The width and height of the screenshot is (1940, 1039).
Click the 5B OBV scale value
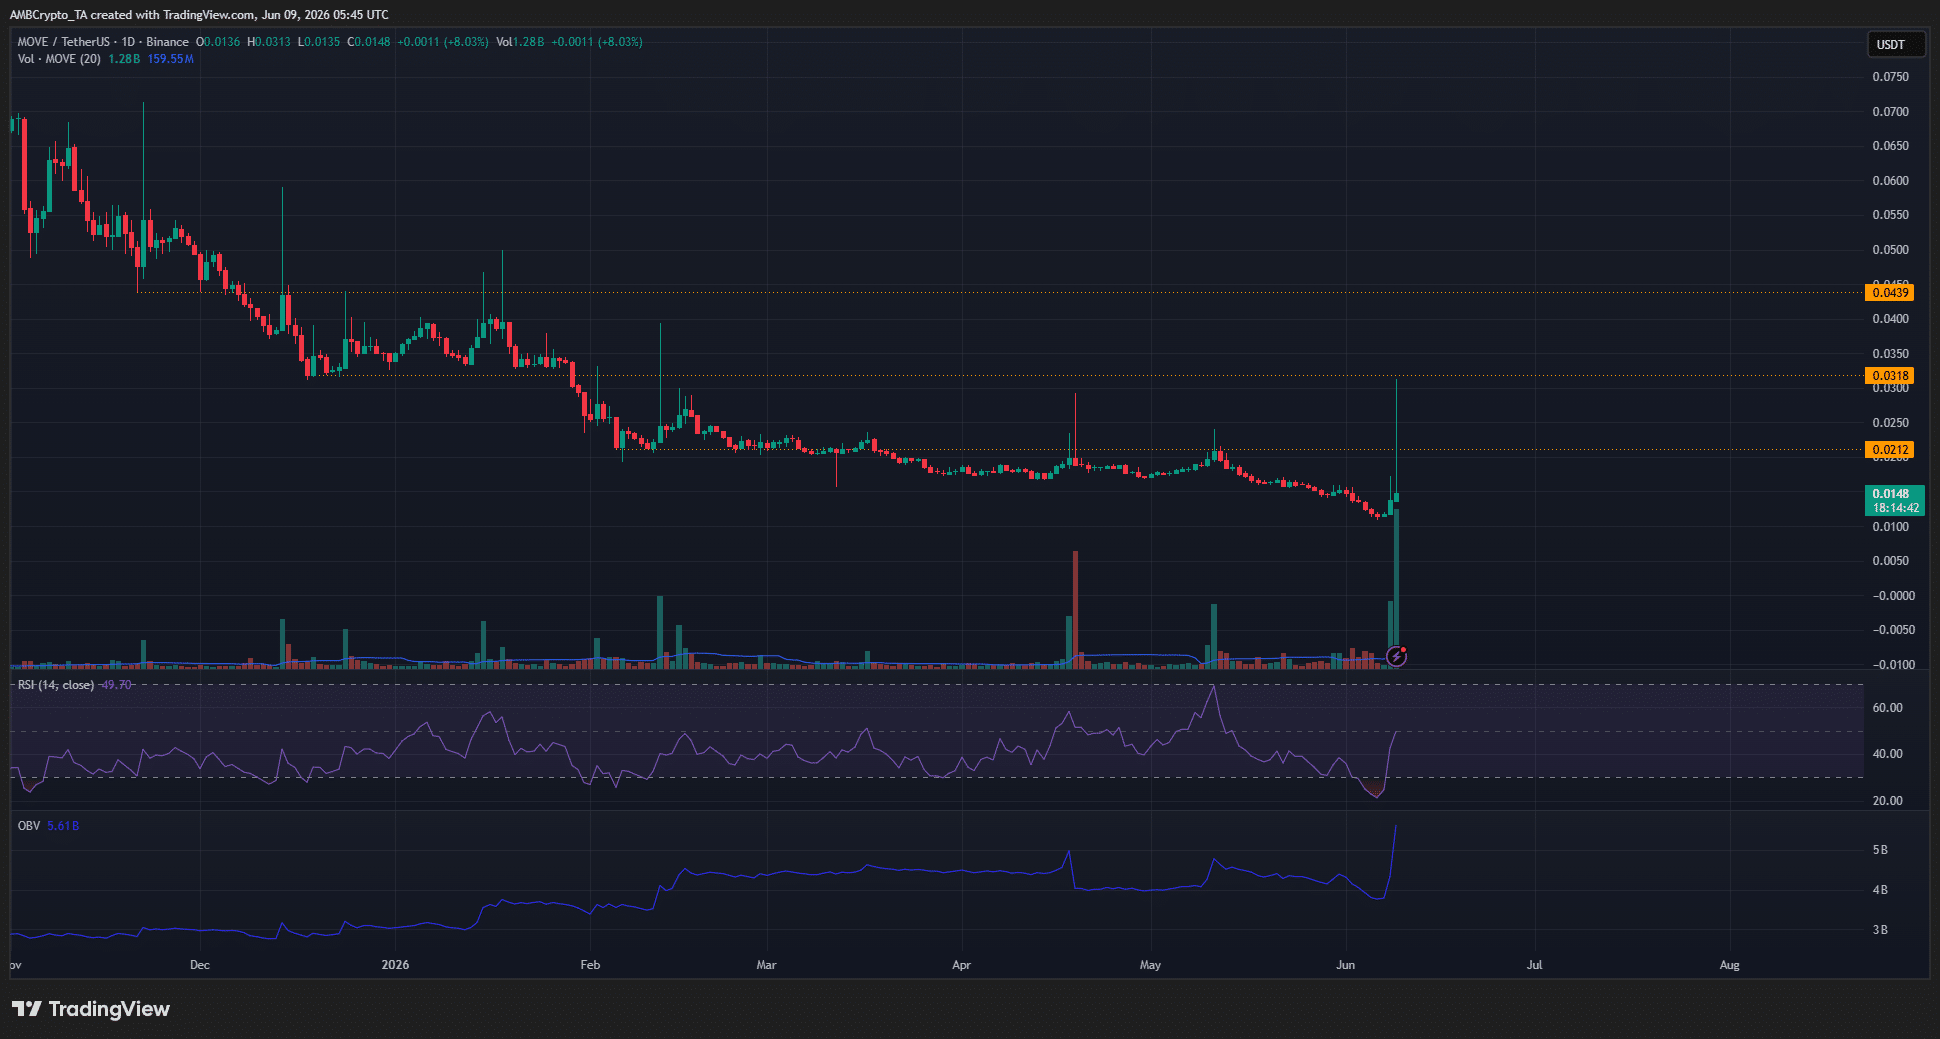point(1880,850)
